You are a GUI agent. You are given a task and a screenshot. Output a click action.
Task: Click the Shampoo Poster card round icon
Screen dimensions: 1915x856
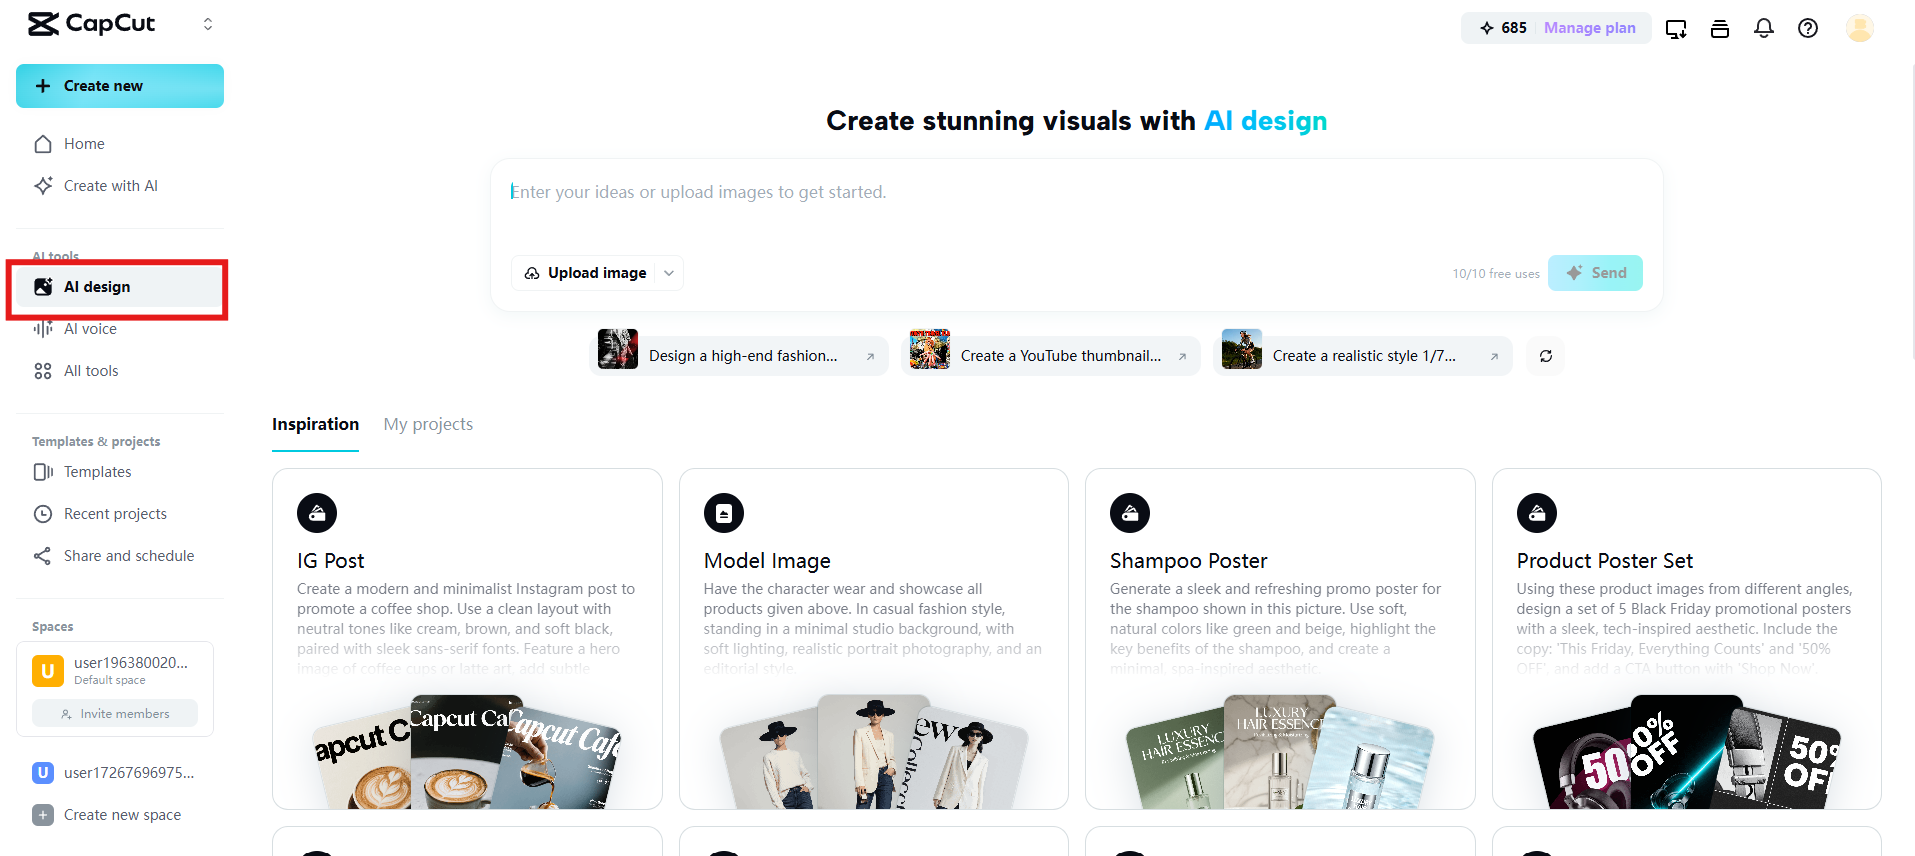1130,513
